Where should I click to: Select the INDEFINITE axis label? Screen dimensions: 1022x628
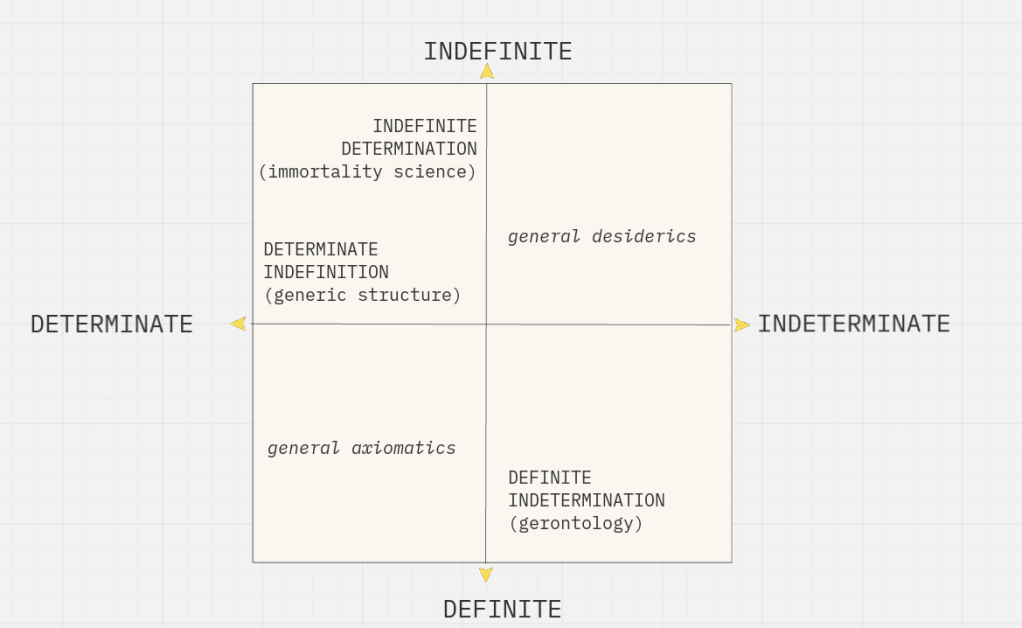pyautogui.click(x=497, y=51)
